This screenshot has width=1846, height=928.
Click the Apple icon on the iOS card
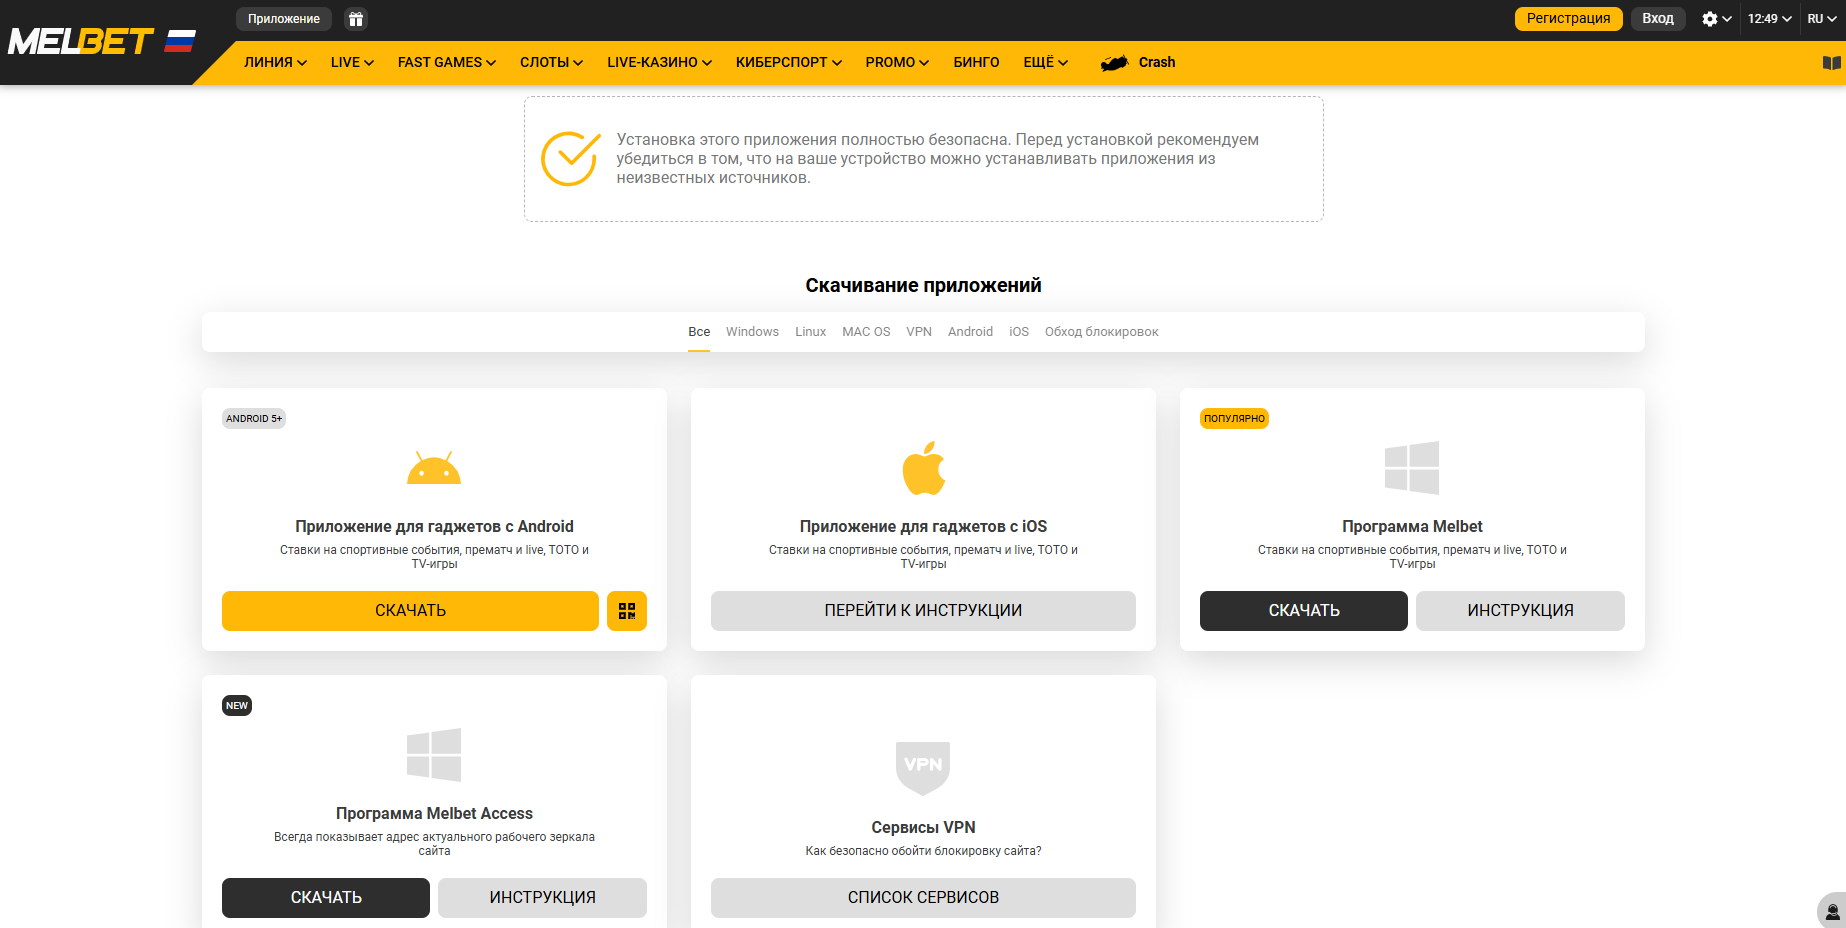922,466
